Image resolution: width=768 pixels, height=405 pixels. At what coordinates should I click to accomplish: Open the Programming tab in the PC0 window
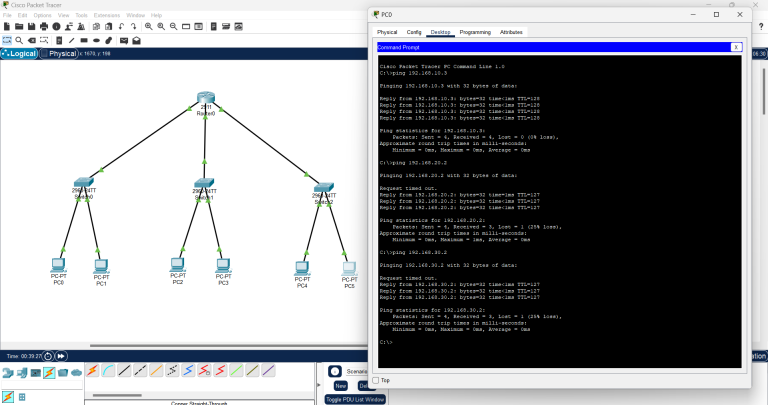(x=475, y=32)
